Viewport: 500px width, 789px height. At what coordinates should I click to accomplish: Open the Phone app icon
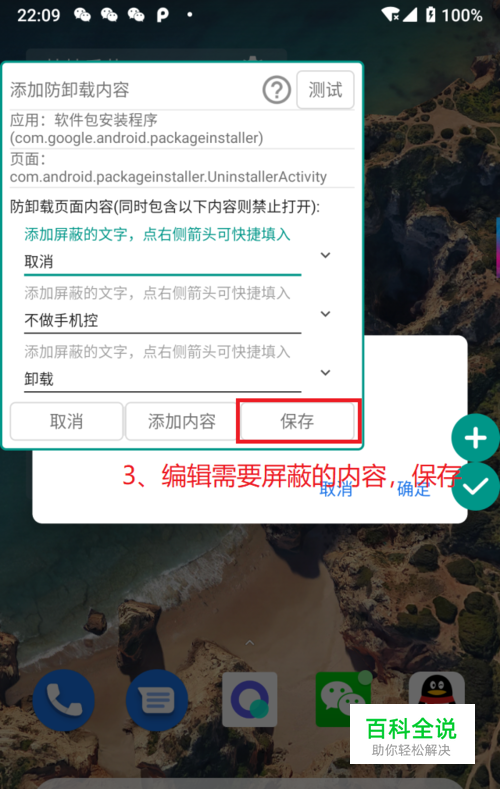coord(63,700)
